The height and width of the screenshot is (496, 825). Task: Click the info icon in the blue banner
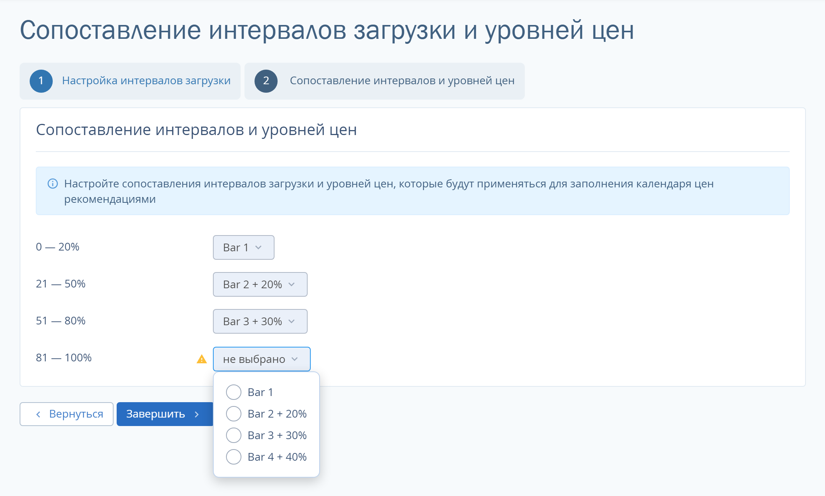[53, 184]
